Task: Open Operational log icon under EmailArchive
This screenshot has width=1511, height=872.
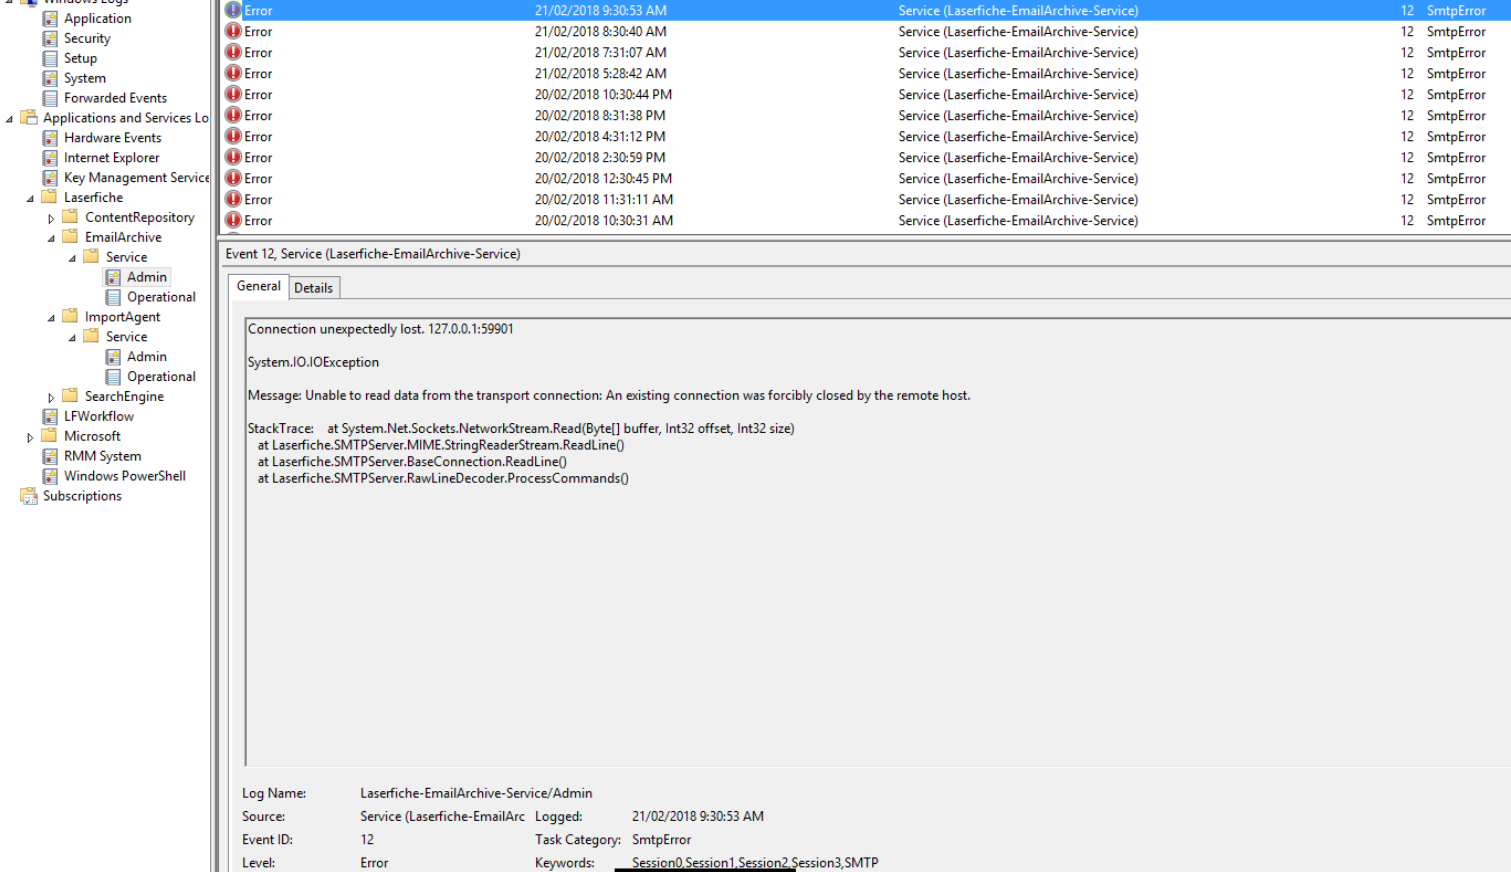Action: pyautogui.click(x=113, y=297)
